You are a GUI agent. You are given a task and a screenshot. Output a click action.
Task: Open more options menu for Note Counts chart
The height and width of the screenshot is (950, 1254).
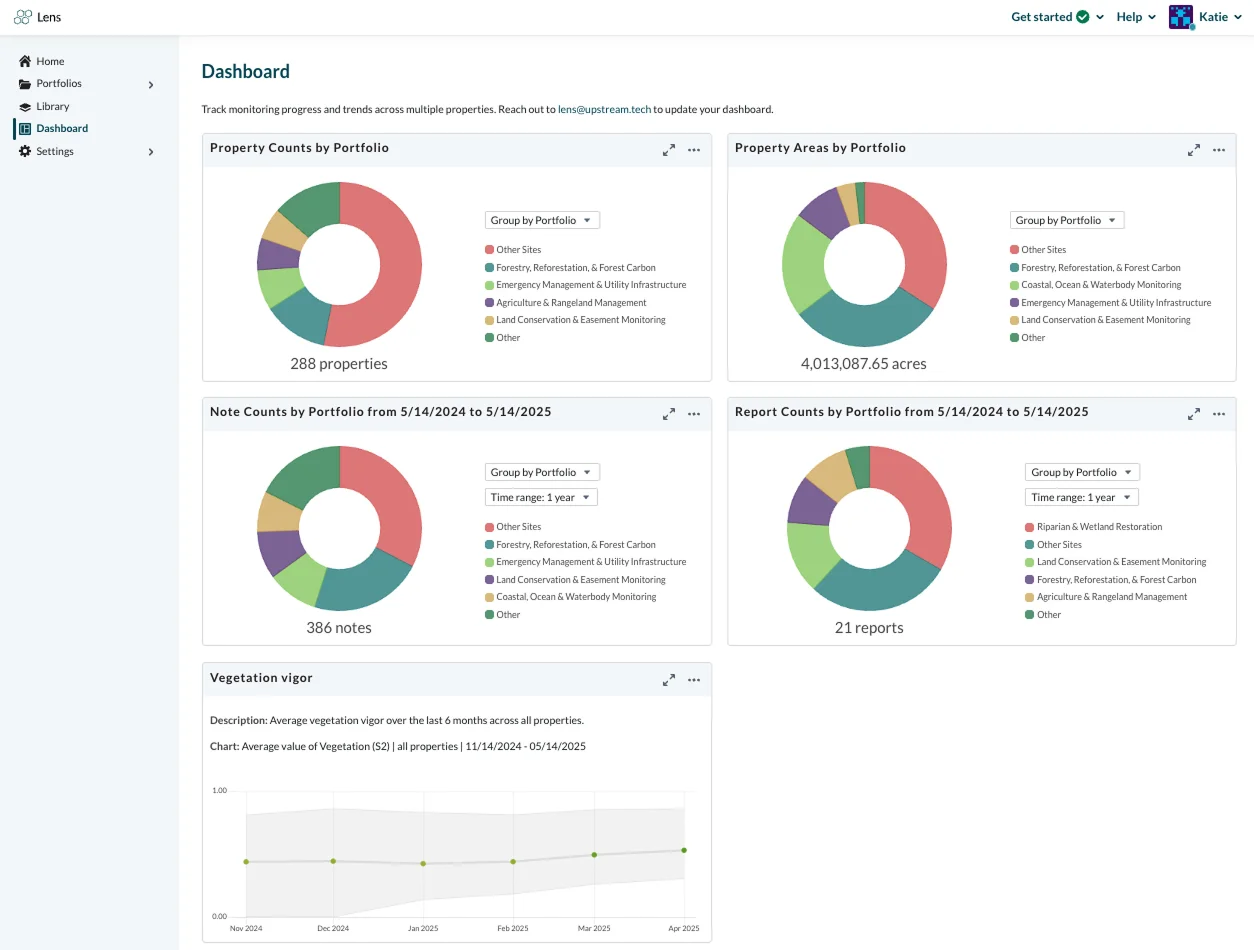694,414
